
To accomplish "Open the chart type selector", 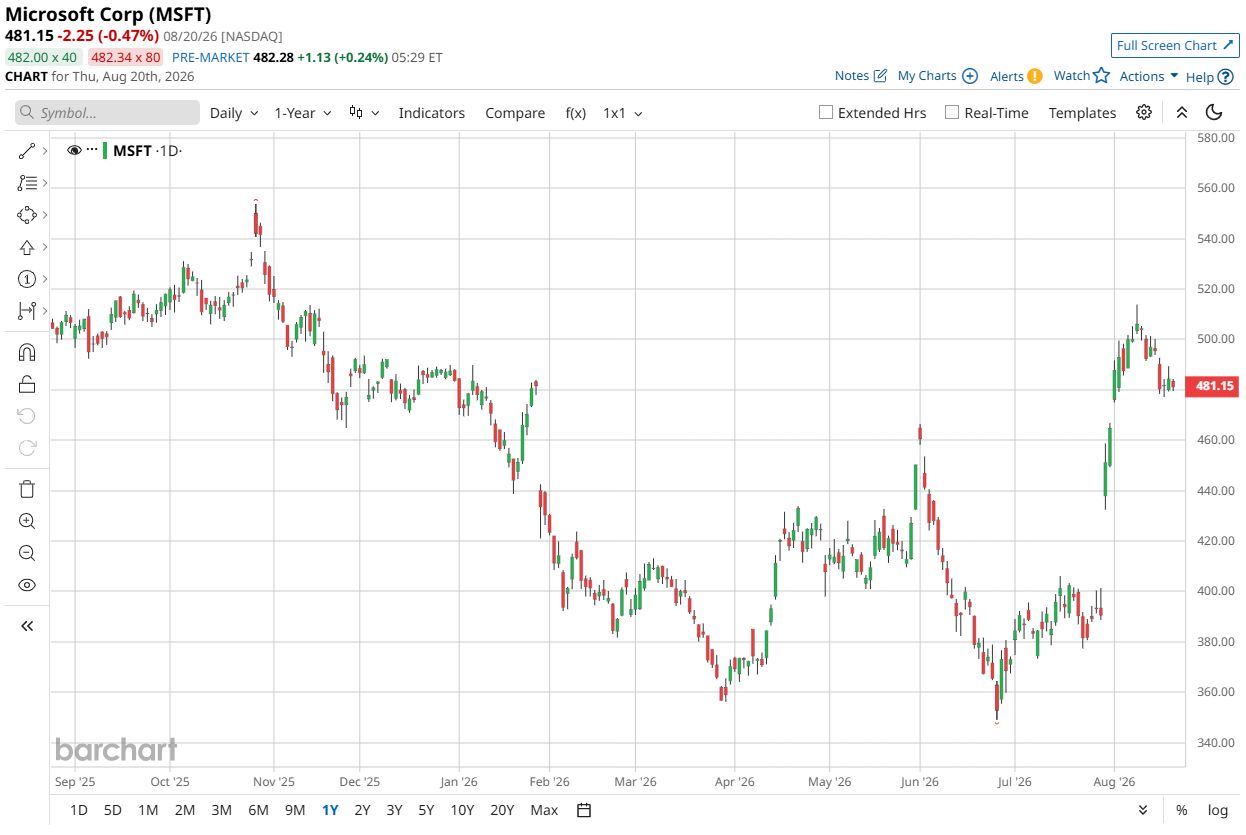I will coord(364,112).
